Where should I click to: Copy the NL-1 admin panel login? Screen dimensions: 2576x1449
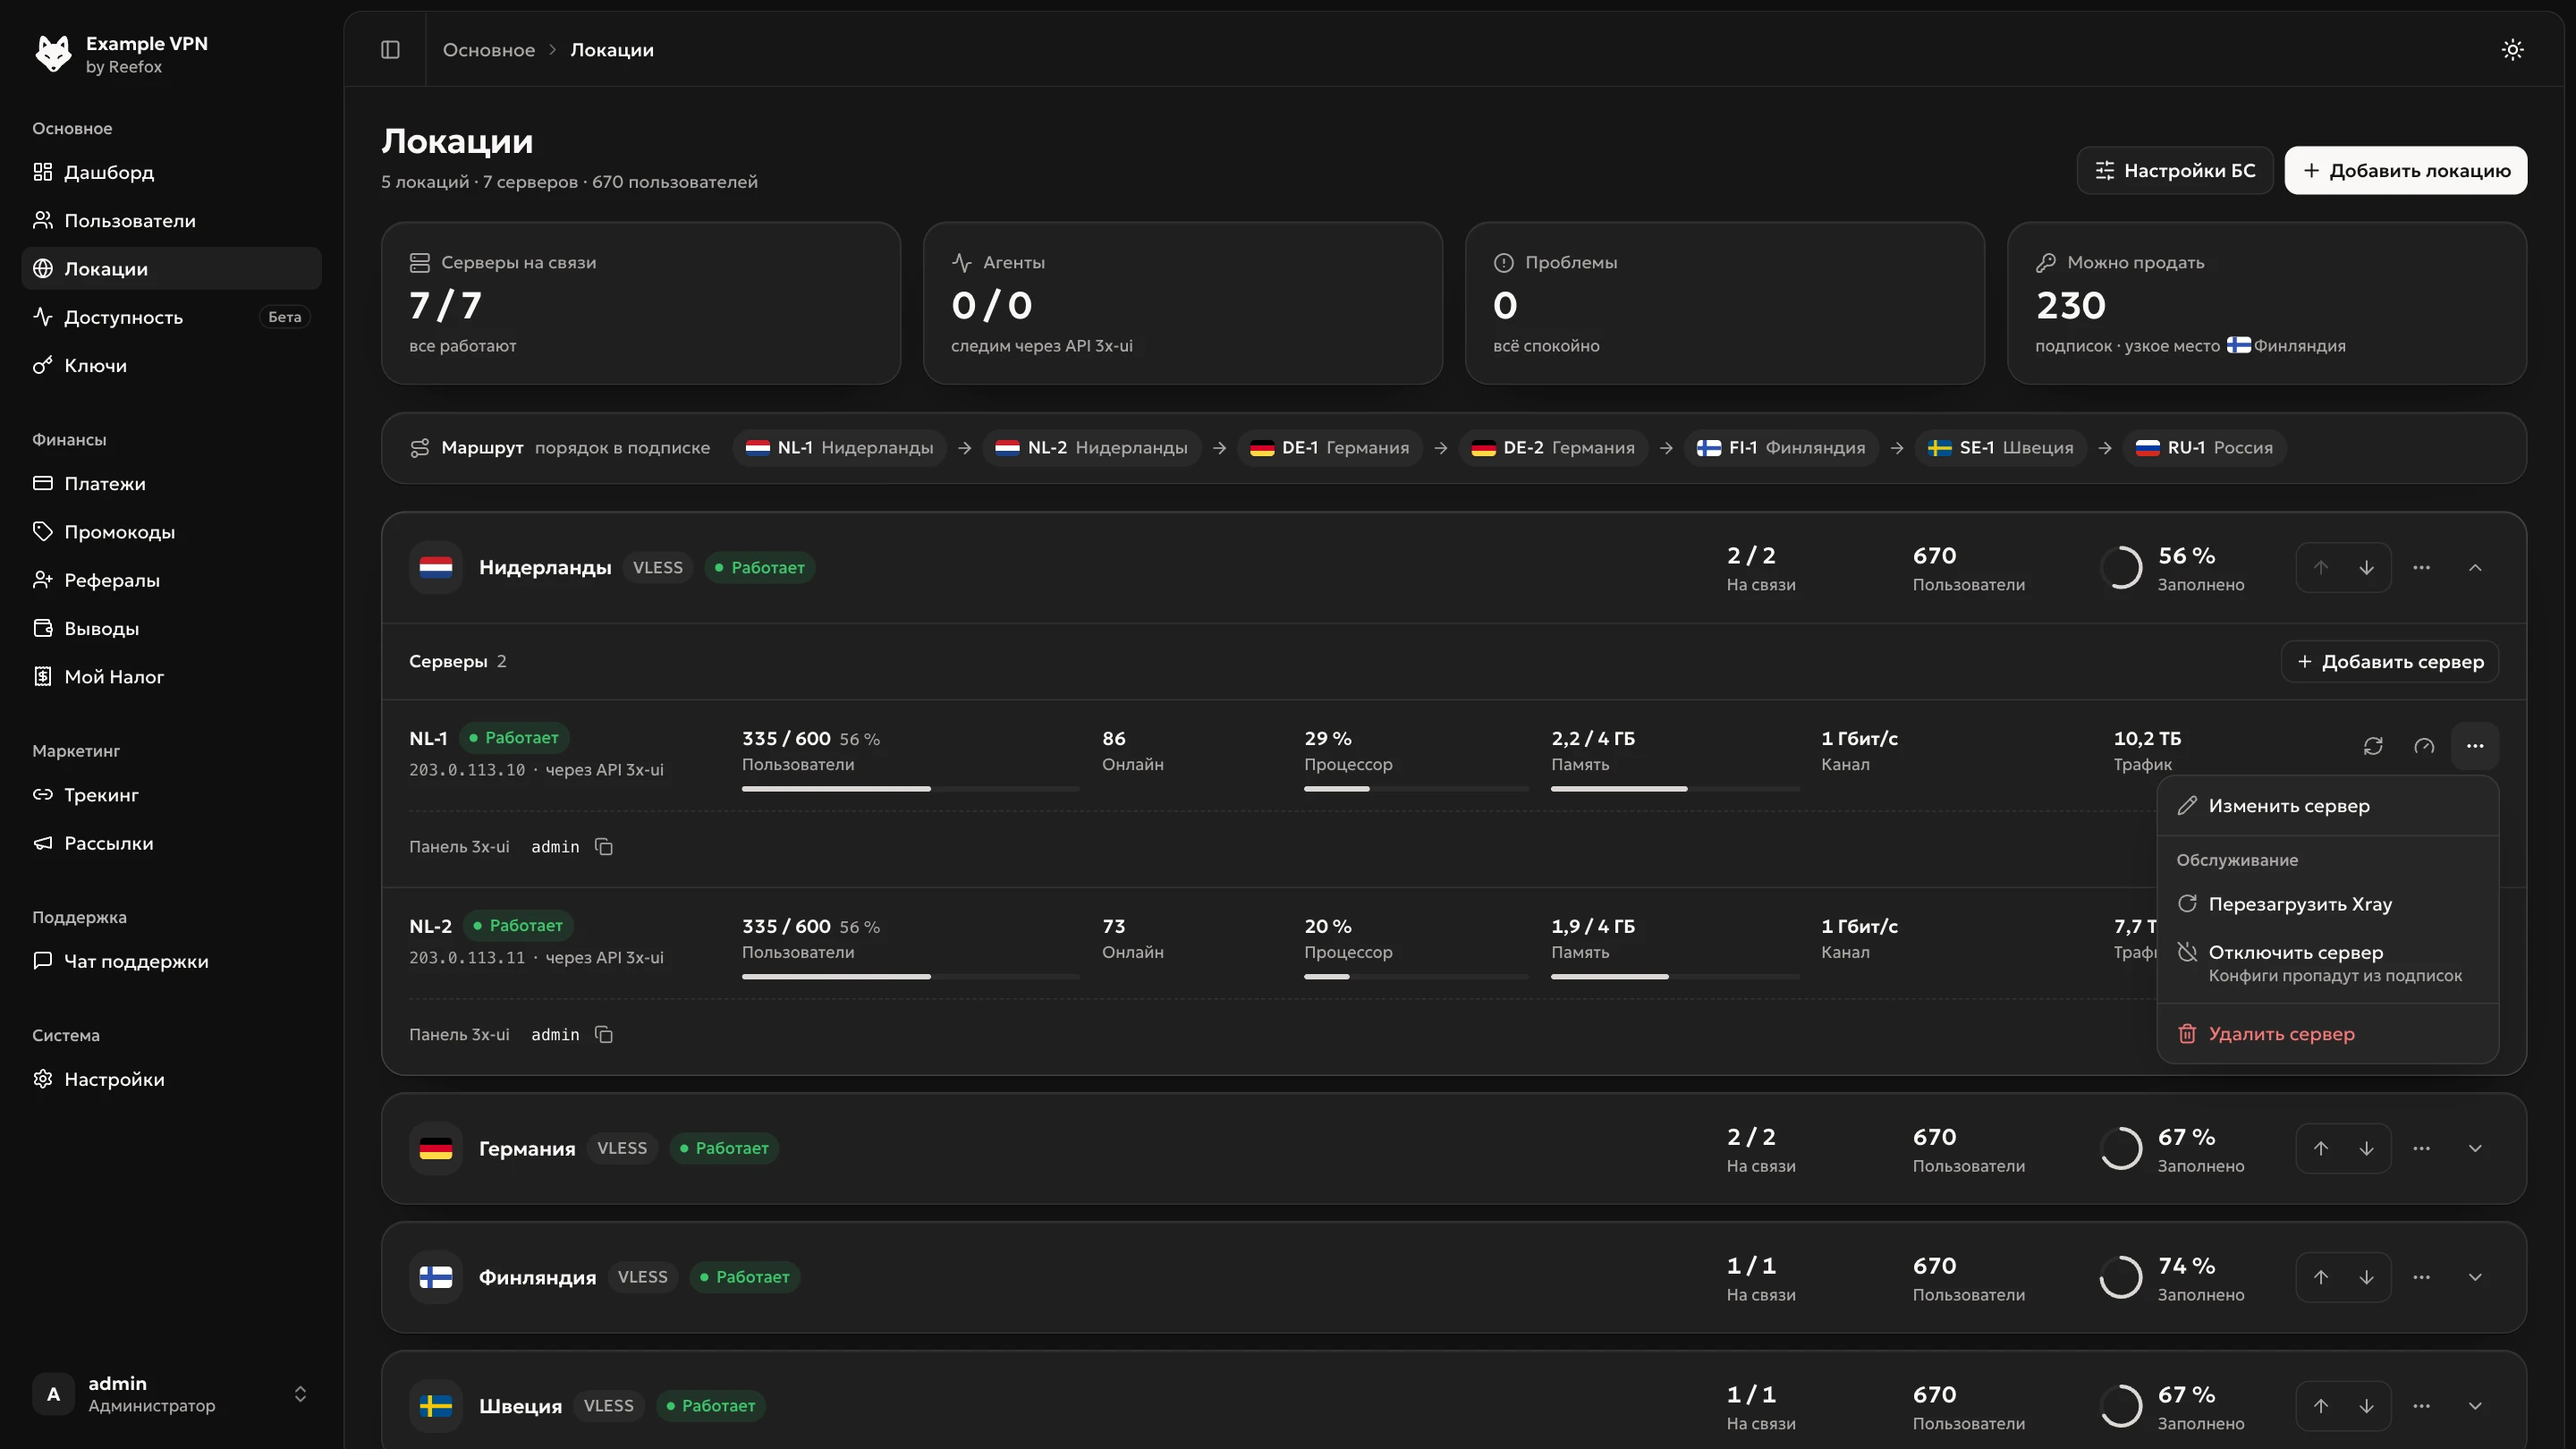click(x=603, y=847)
